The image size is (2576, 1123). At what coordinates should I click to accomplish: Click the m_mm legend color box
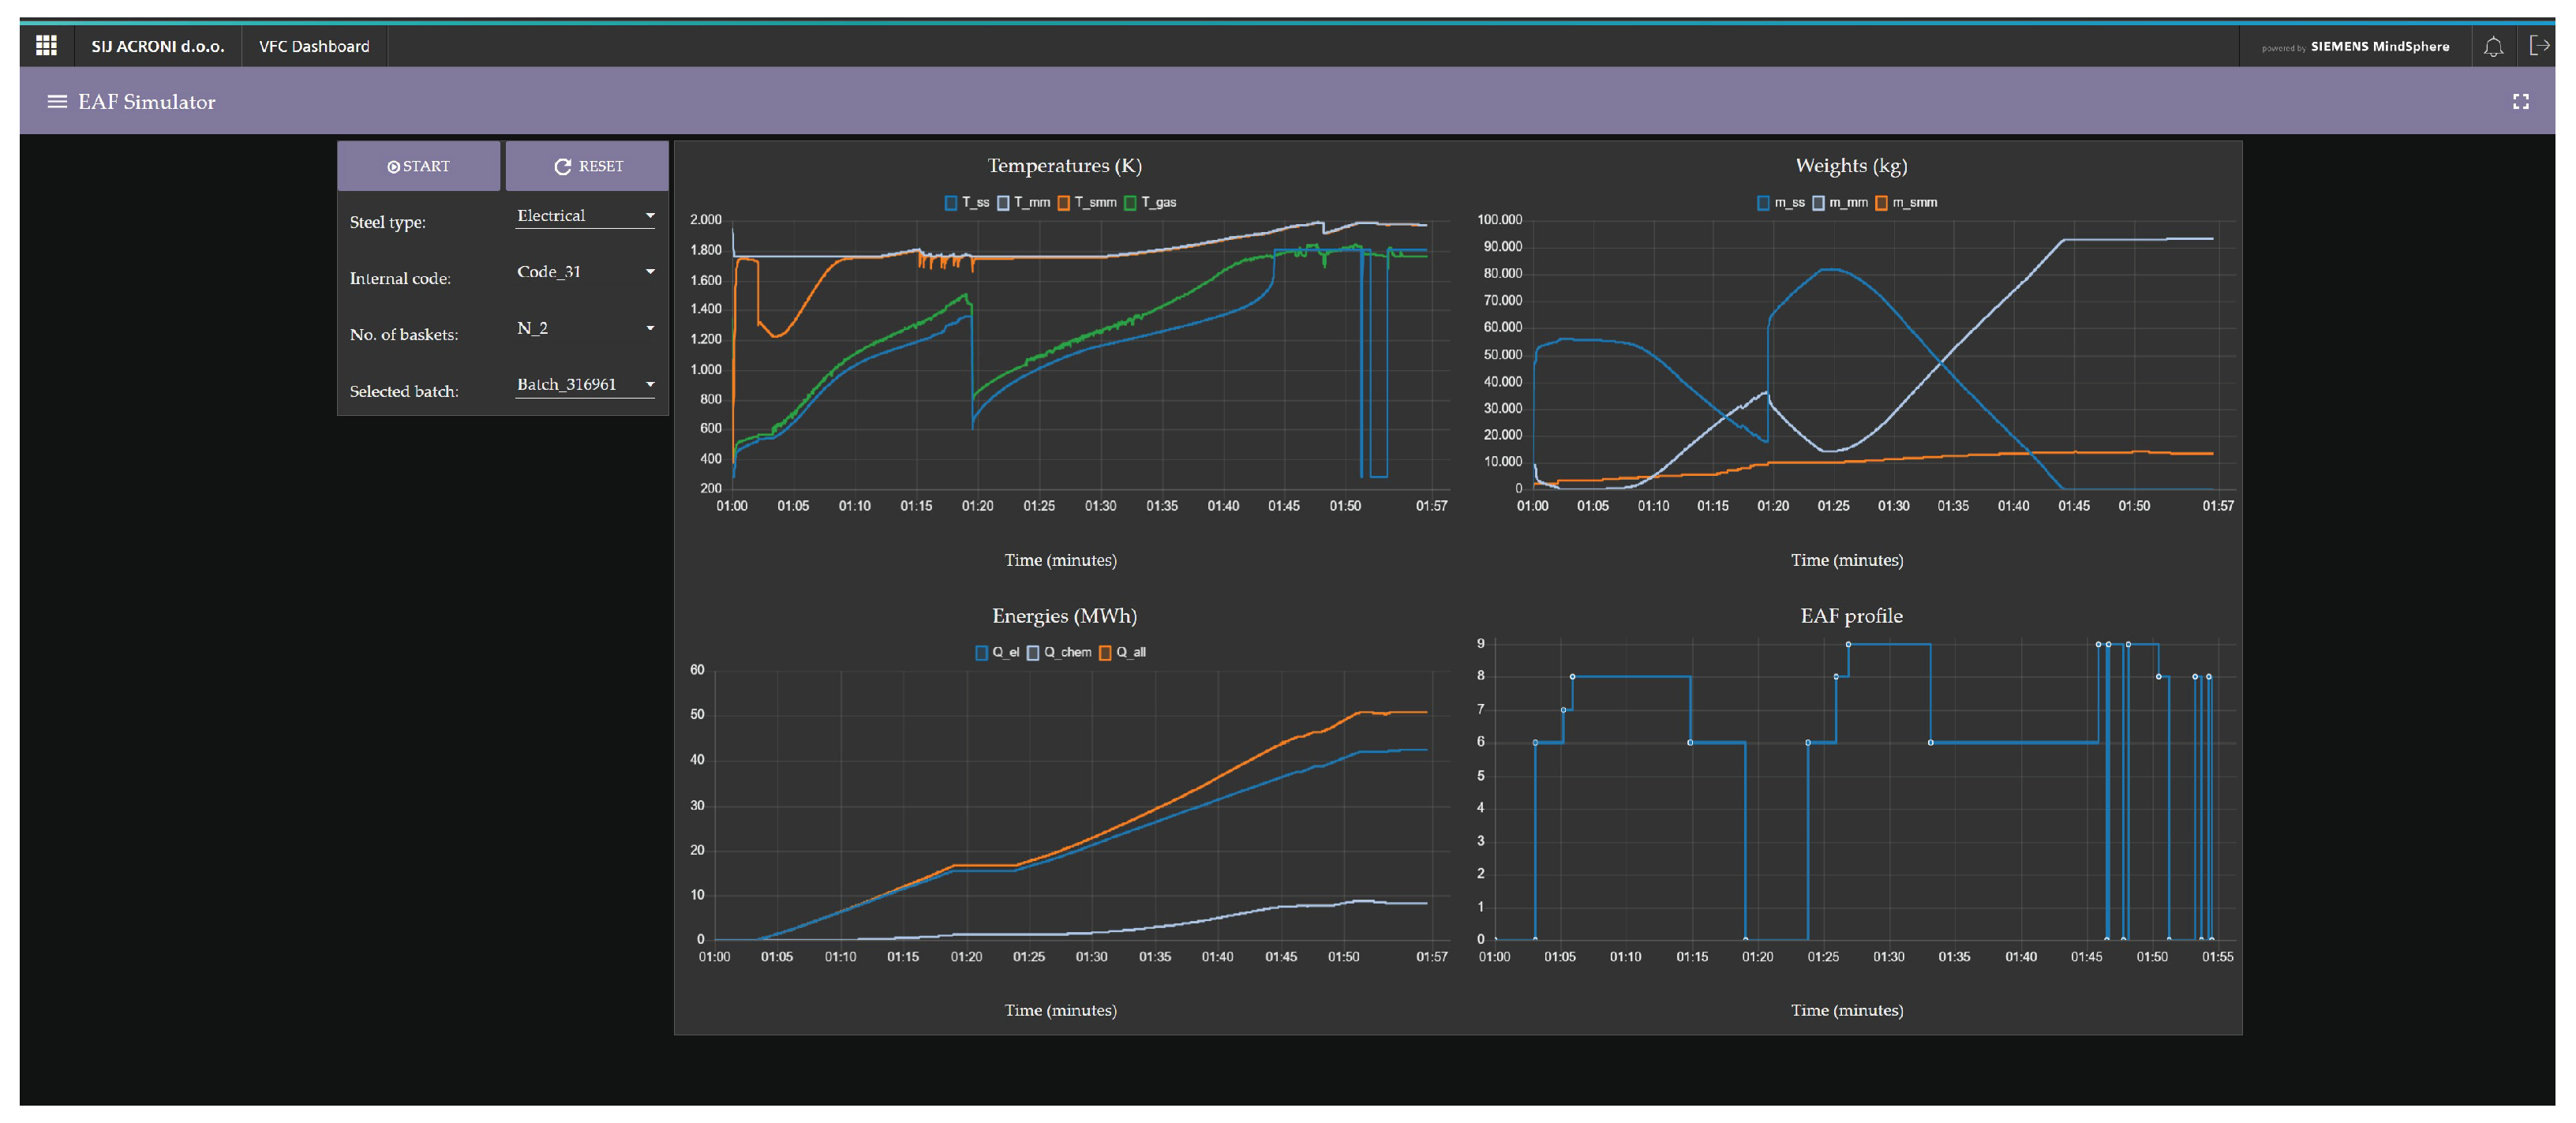[1818, 203]
